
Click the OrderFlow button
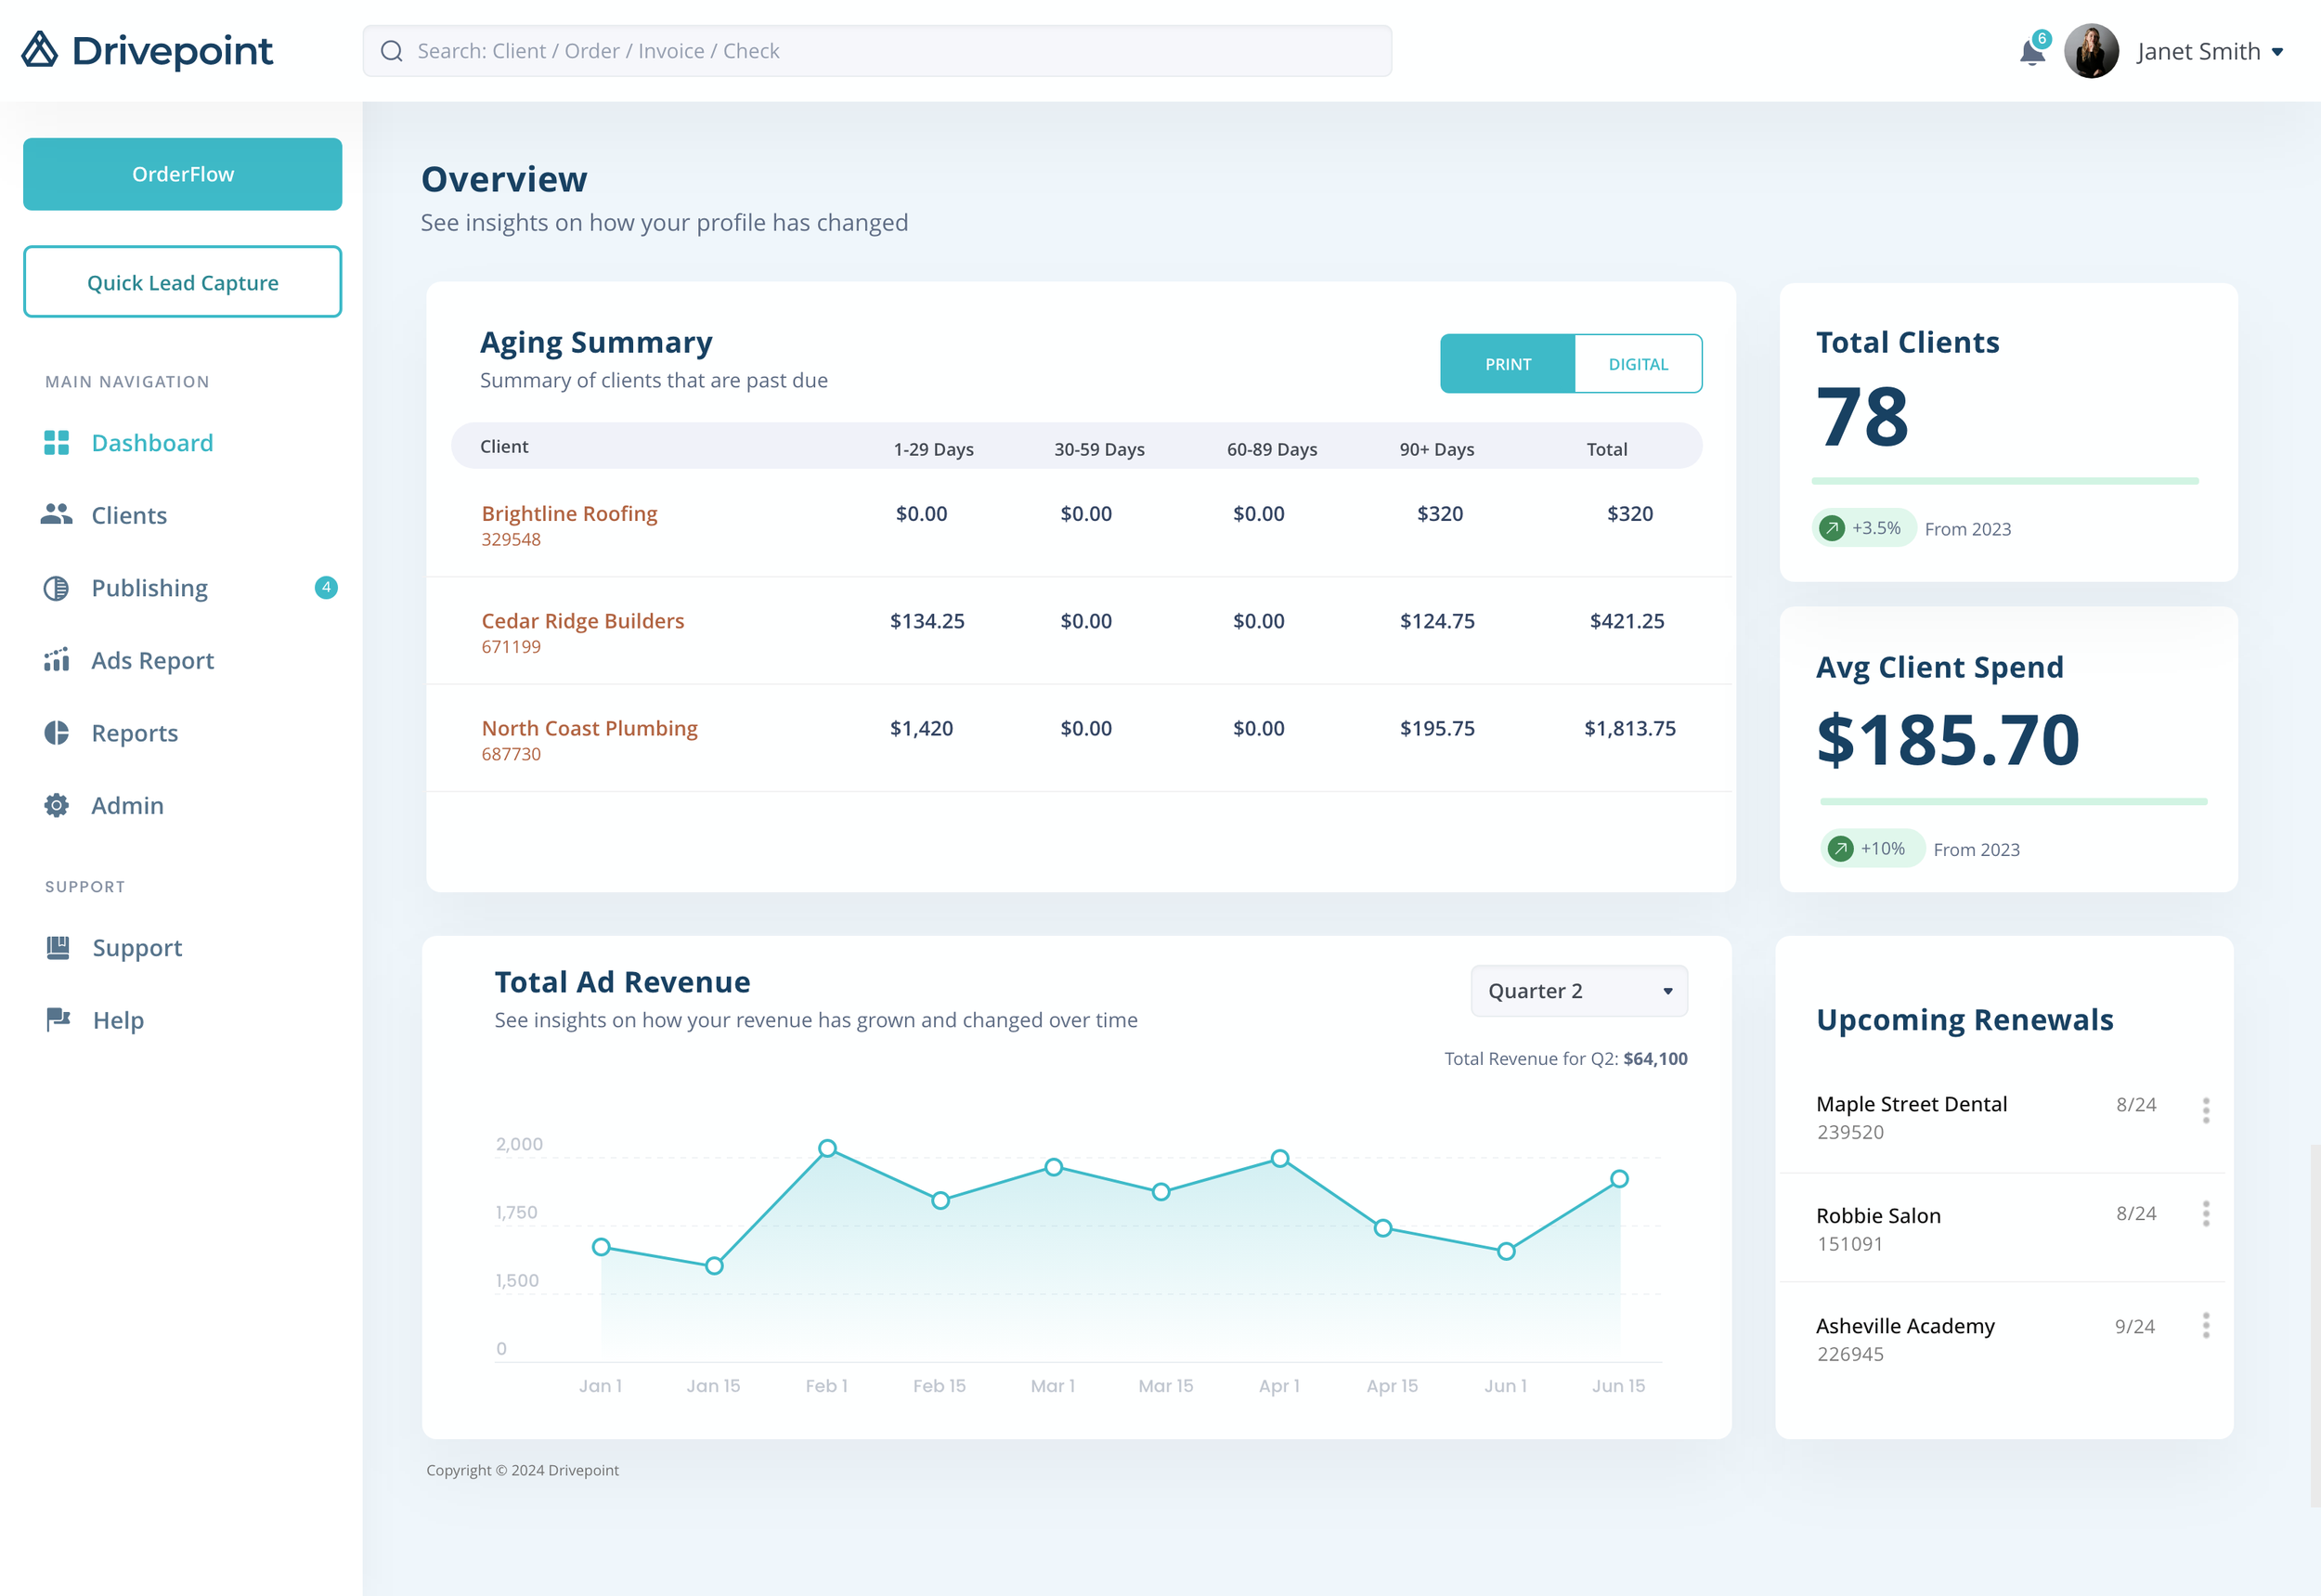point(182,174)
